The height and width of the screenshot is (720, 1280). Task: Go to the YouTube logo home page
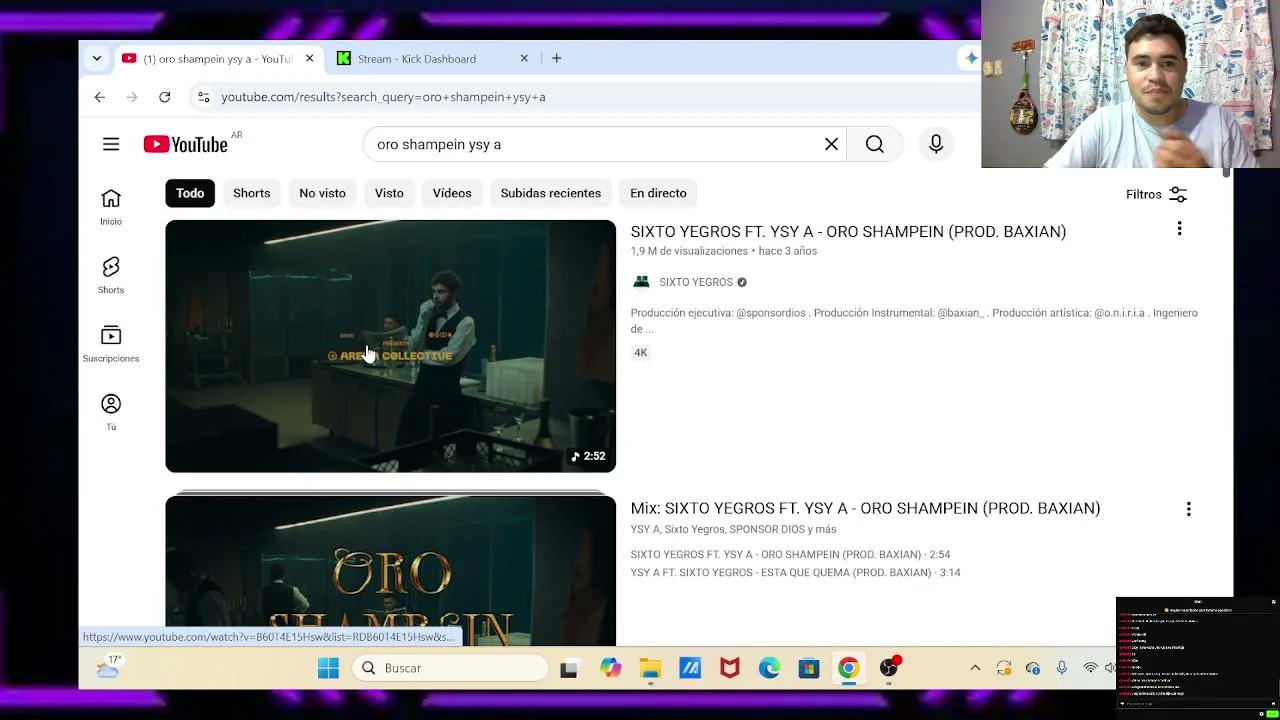point(185,145)
